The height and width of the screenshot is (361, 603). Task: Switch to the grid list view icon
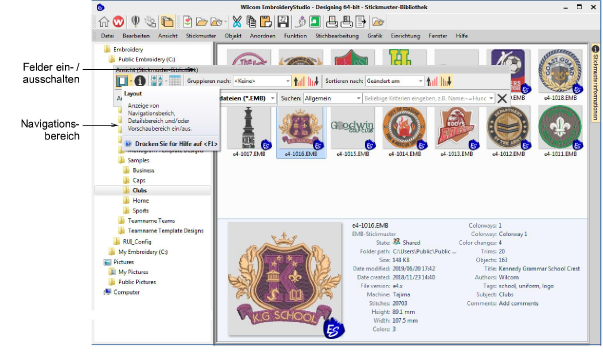pyautogui.click(x=175, y=81)
